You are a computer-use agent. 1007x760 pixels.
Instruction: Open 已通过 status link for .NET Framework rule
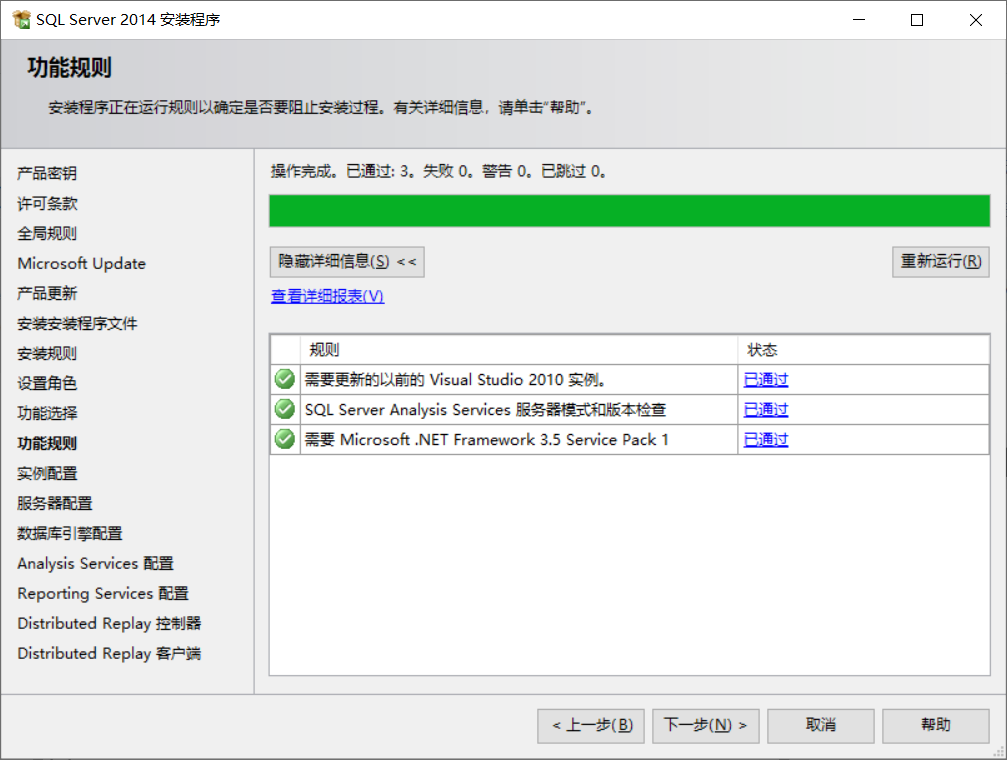[766, 439]
